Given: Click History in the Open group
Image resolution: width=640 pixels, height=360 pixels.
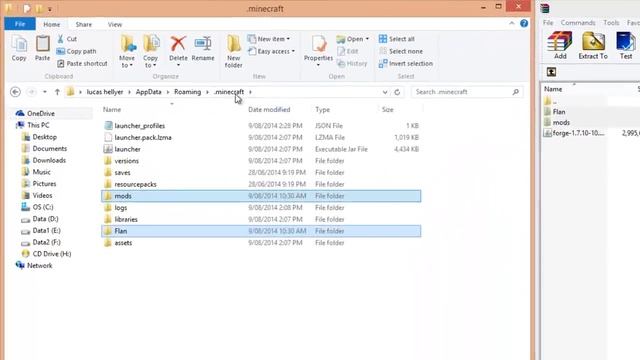Looking at the screenshot, I should (x=352, y=64).
